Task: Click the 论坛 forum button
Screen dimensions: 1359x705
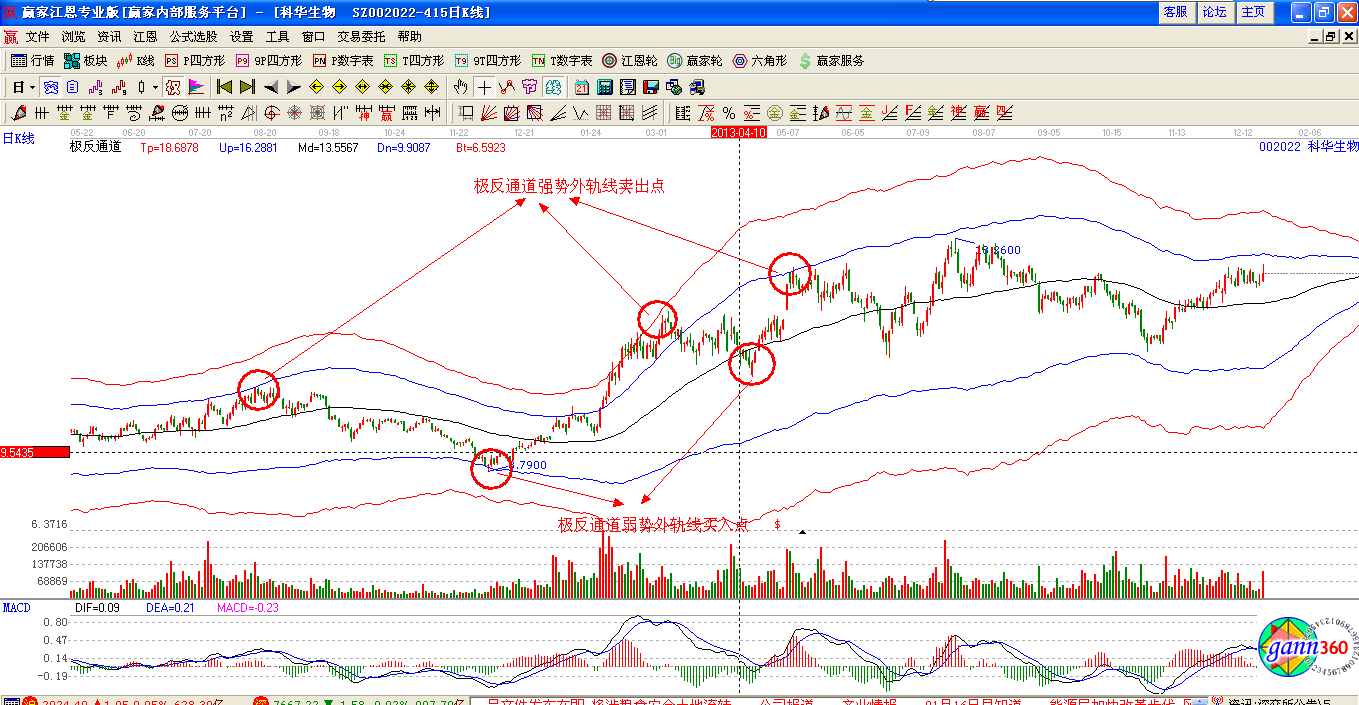Action: [1214, 12]
